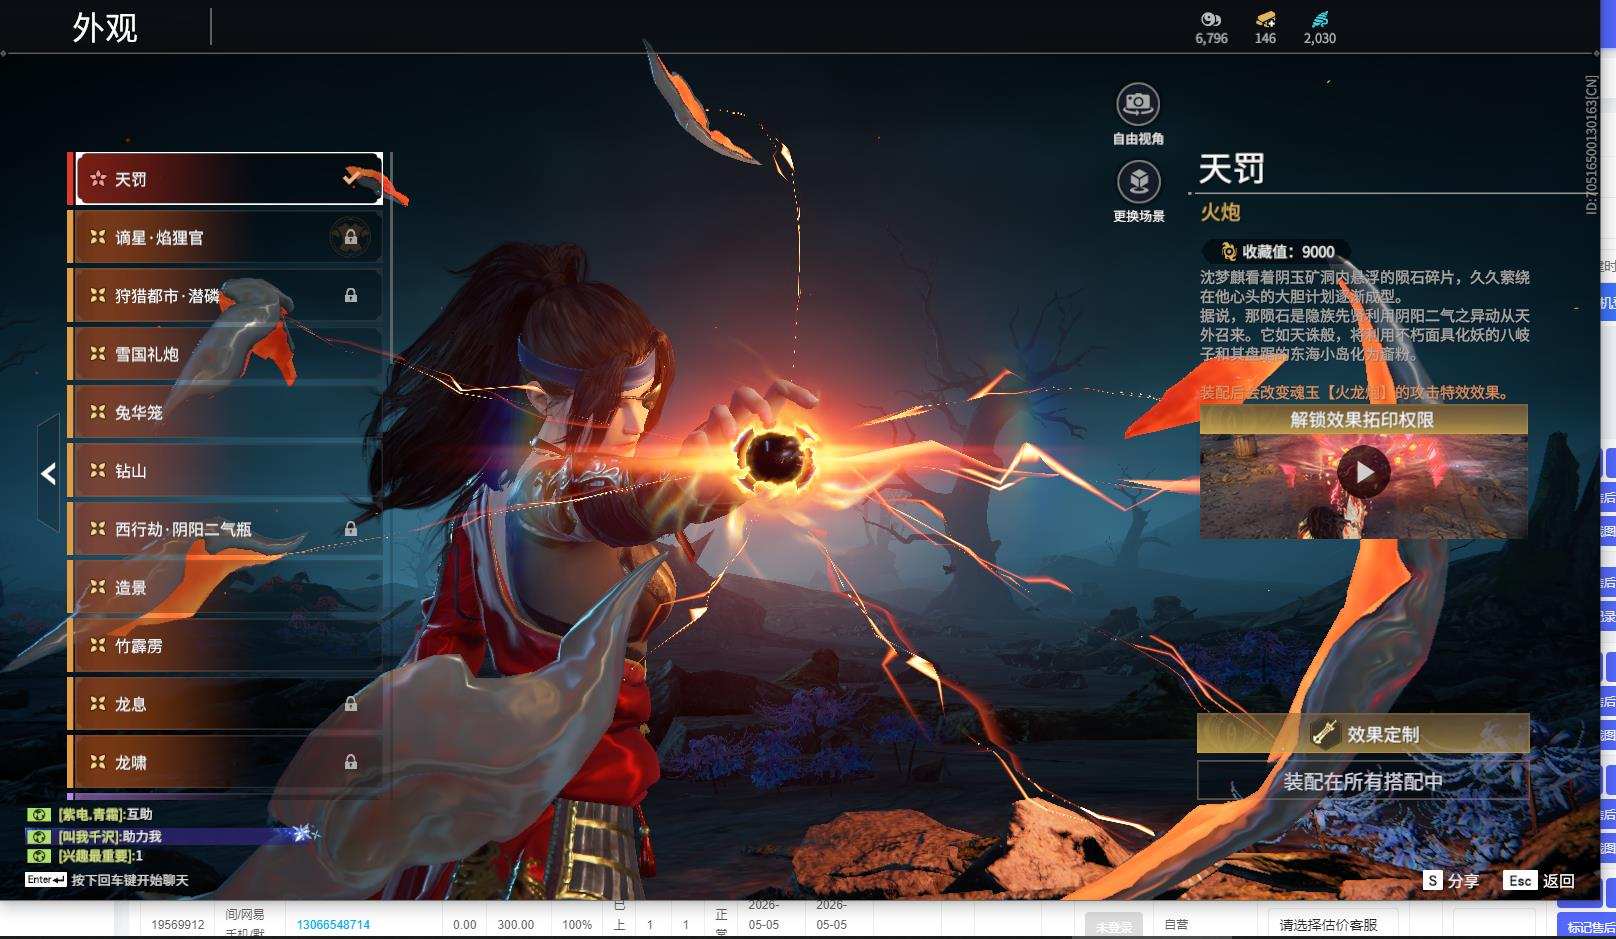This screenshot has height=939, width=1616.
Task: Play the effect preview video
Action: coord(1364,473)
